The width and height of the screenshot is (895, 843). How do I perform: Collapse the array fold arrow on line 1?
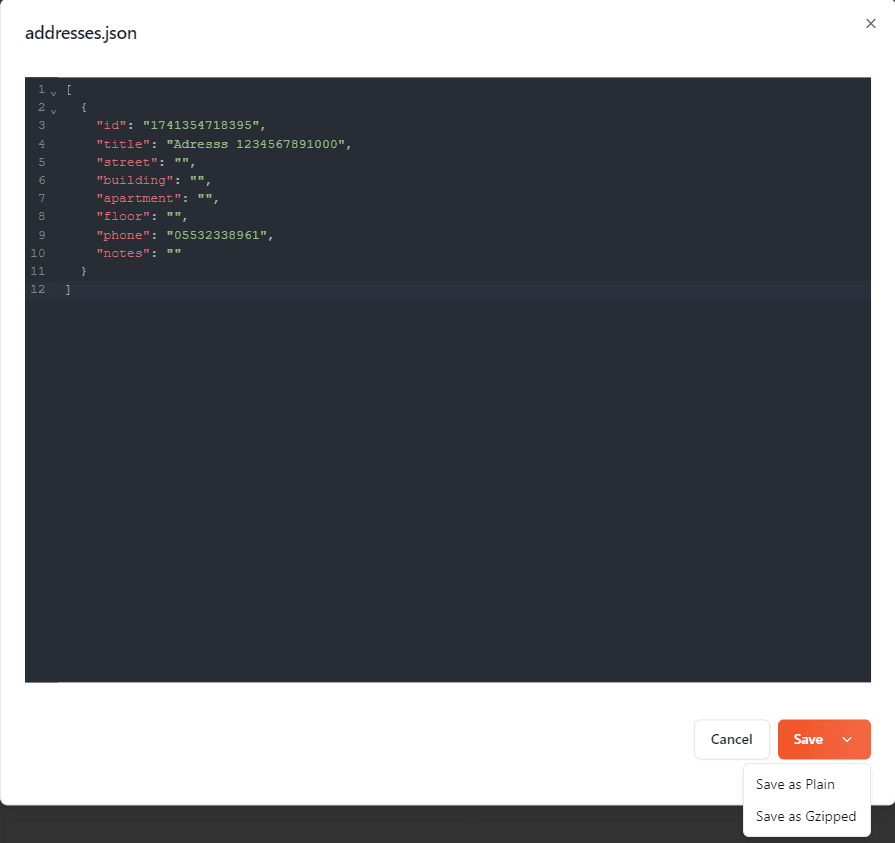coord(53,91)
